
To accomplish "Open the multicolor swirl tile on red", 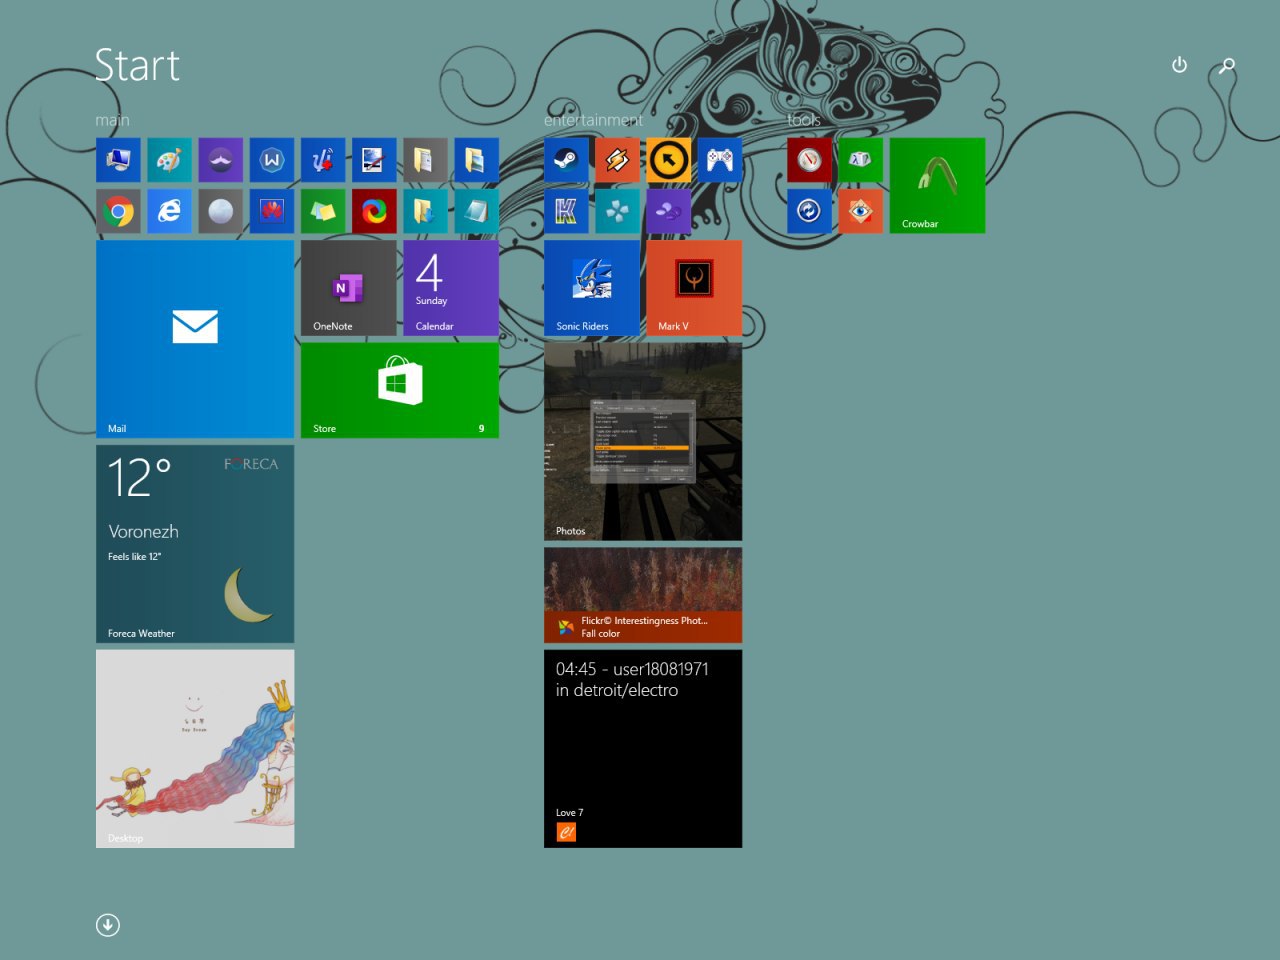I will pyautogui.click(x=374, y=211).
